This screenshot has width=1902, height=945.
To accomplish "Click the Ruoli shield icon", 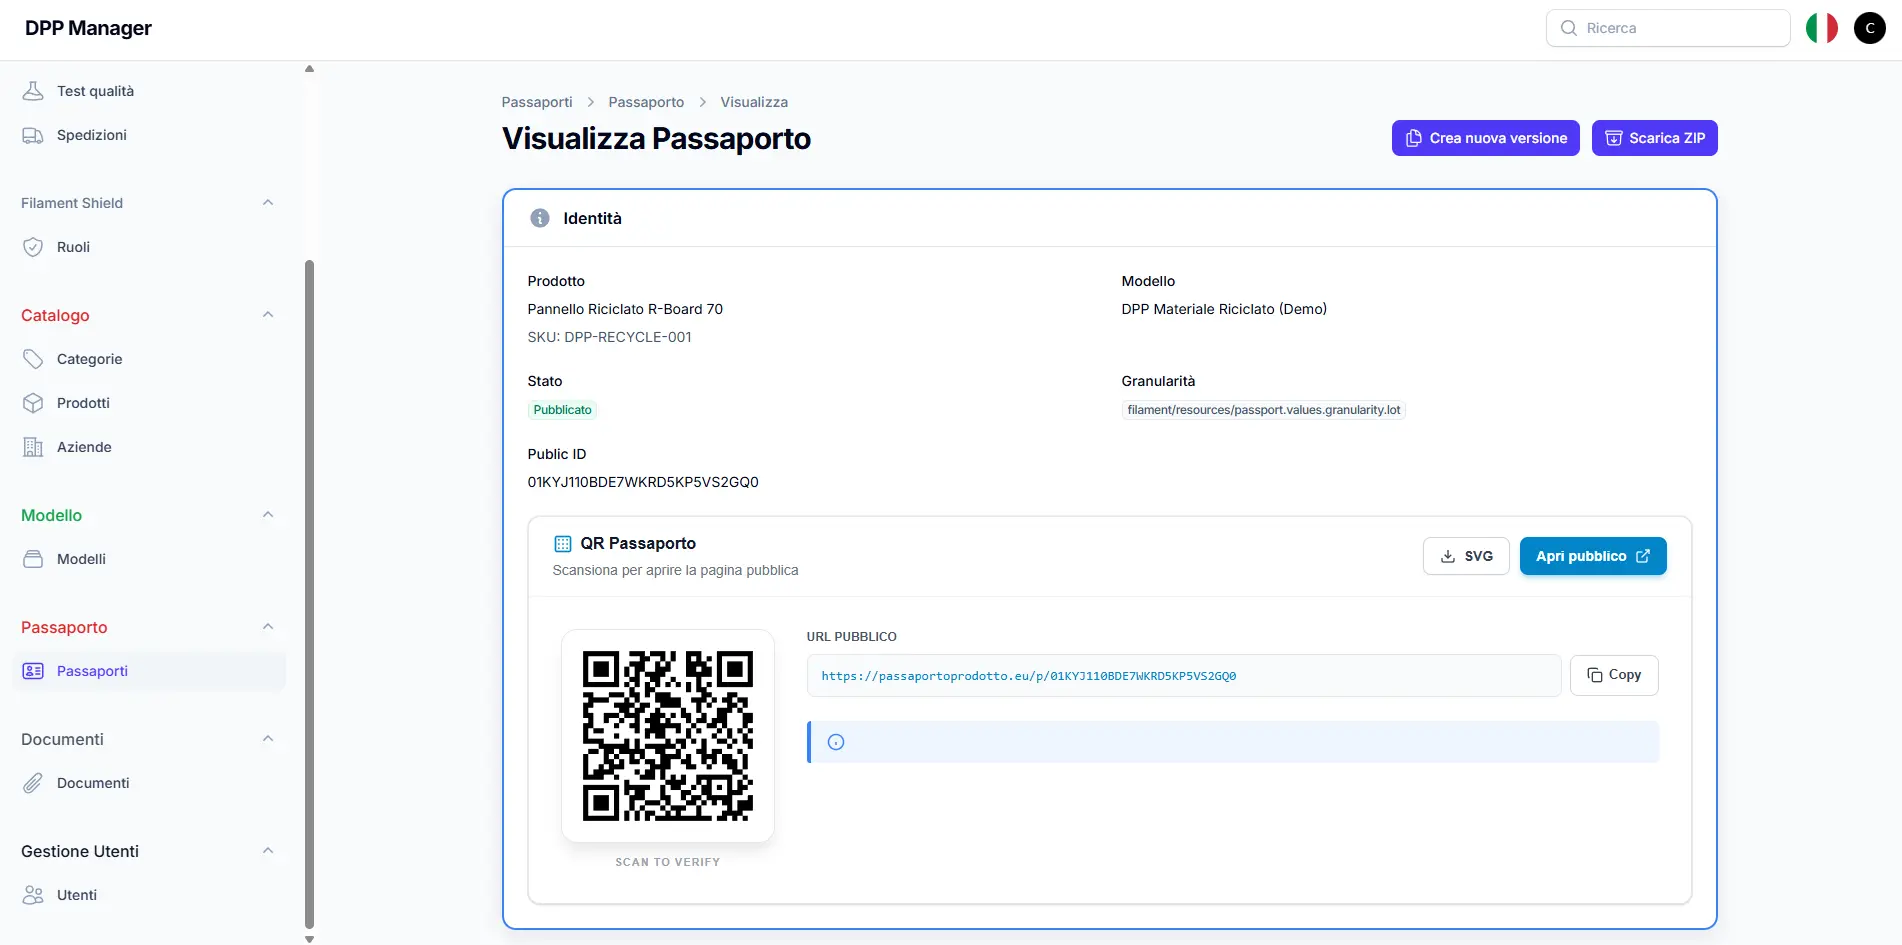I will [33, 247].
